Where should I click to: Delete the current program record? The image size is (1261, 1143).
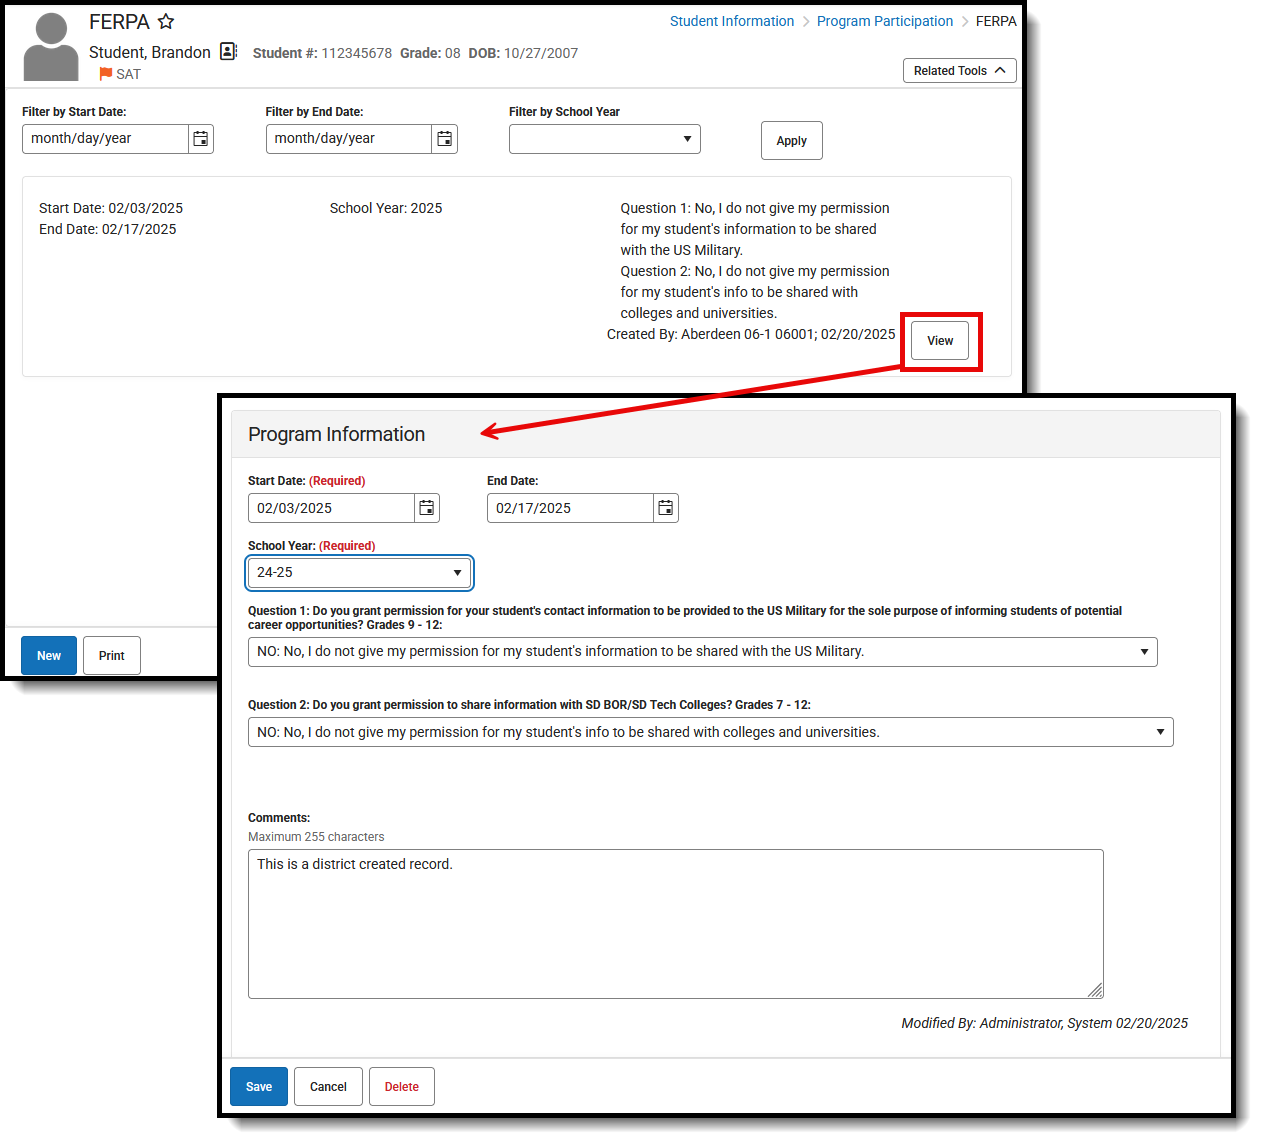click(x=401, y=1086)
